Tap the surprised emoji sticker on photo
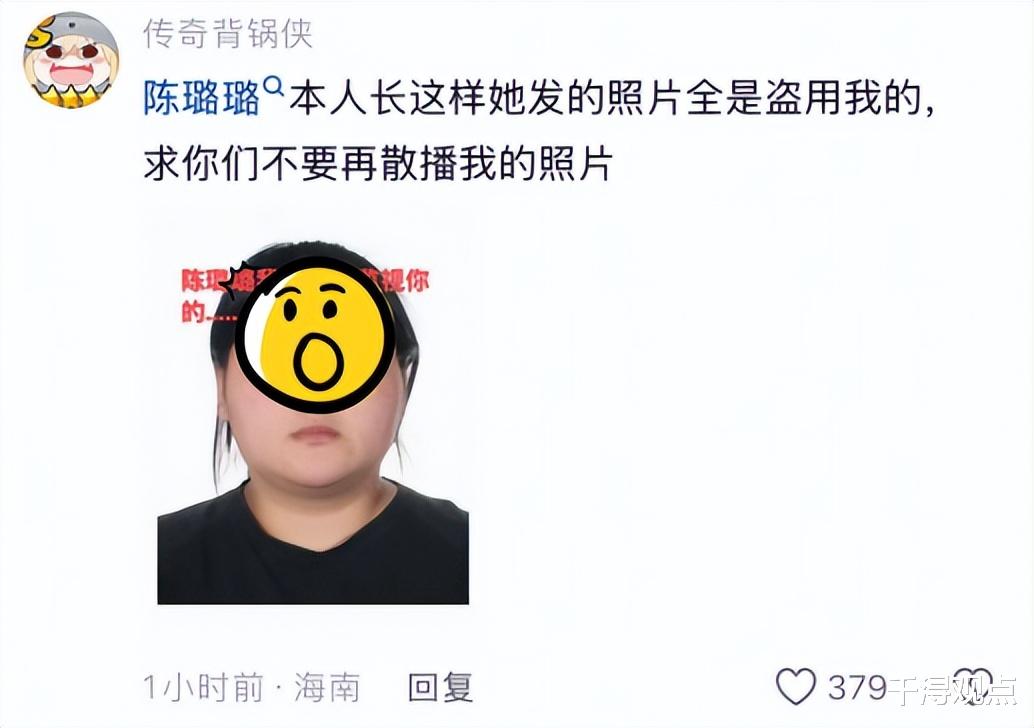This screenshot has width=1034, height=728. tap(315, 334)
